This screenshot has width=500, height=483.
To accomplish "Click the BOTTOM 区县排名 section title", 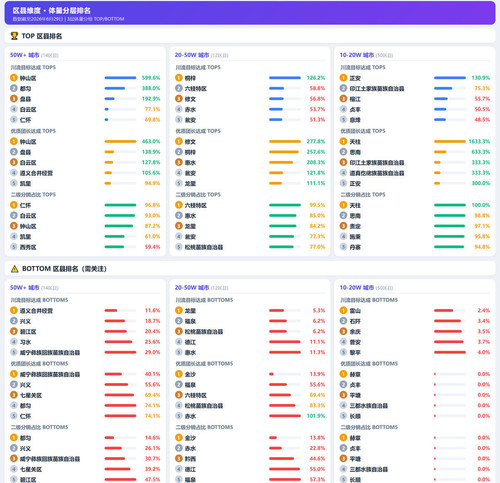I will 64,269.
